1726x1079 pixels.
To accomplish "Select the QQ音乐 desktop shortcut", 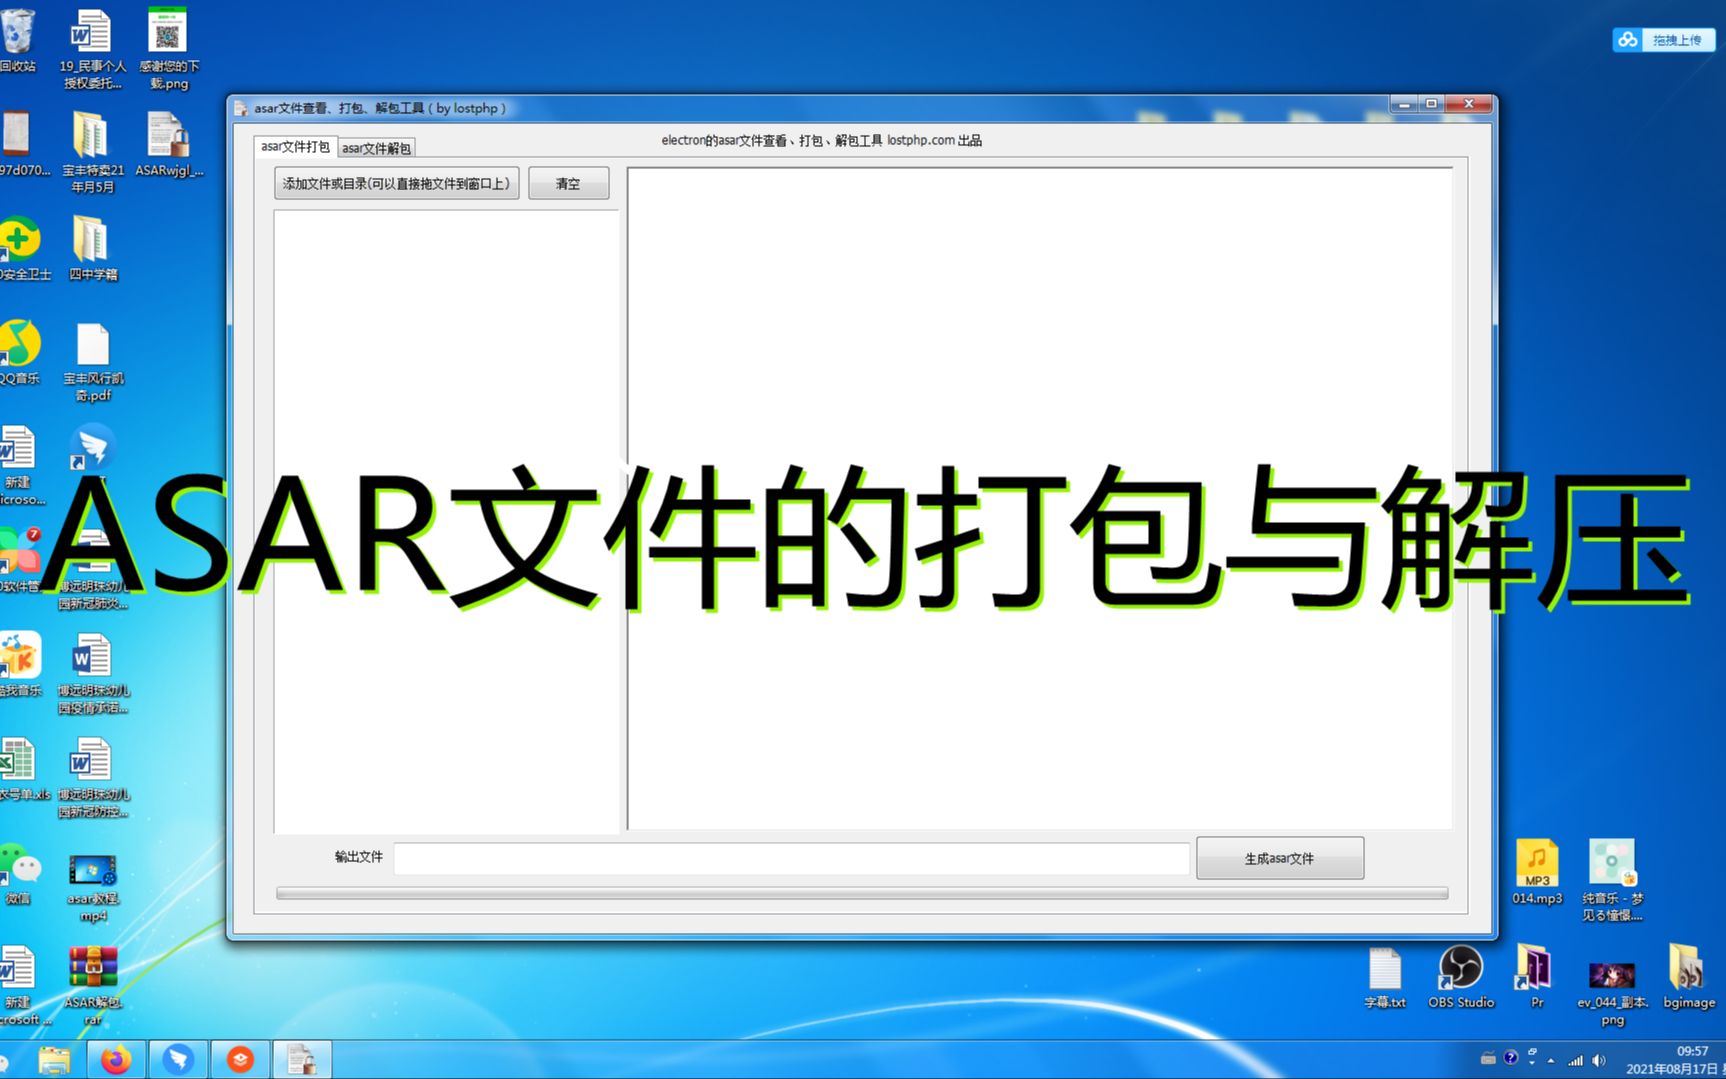I will point(19,352).
